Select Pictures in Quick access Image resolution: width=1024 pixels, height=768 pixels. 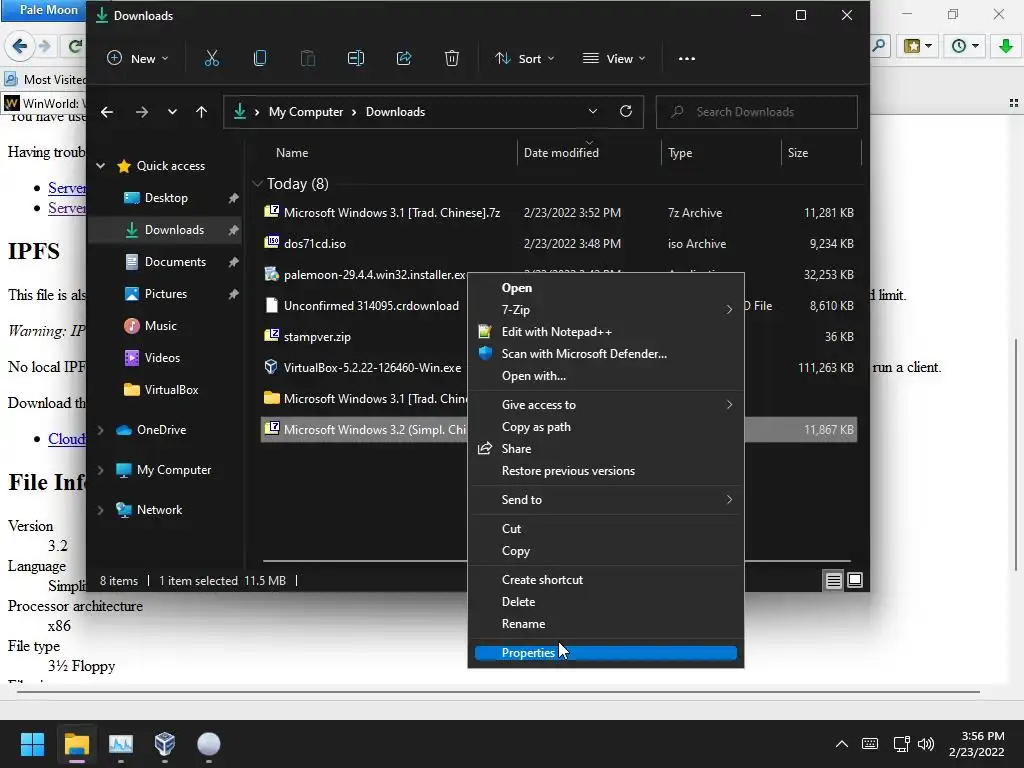(x=166, y=295)
